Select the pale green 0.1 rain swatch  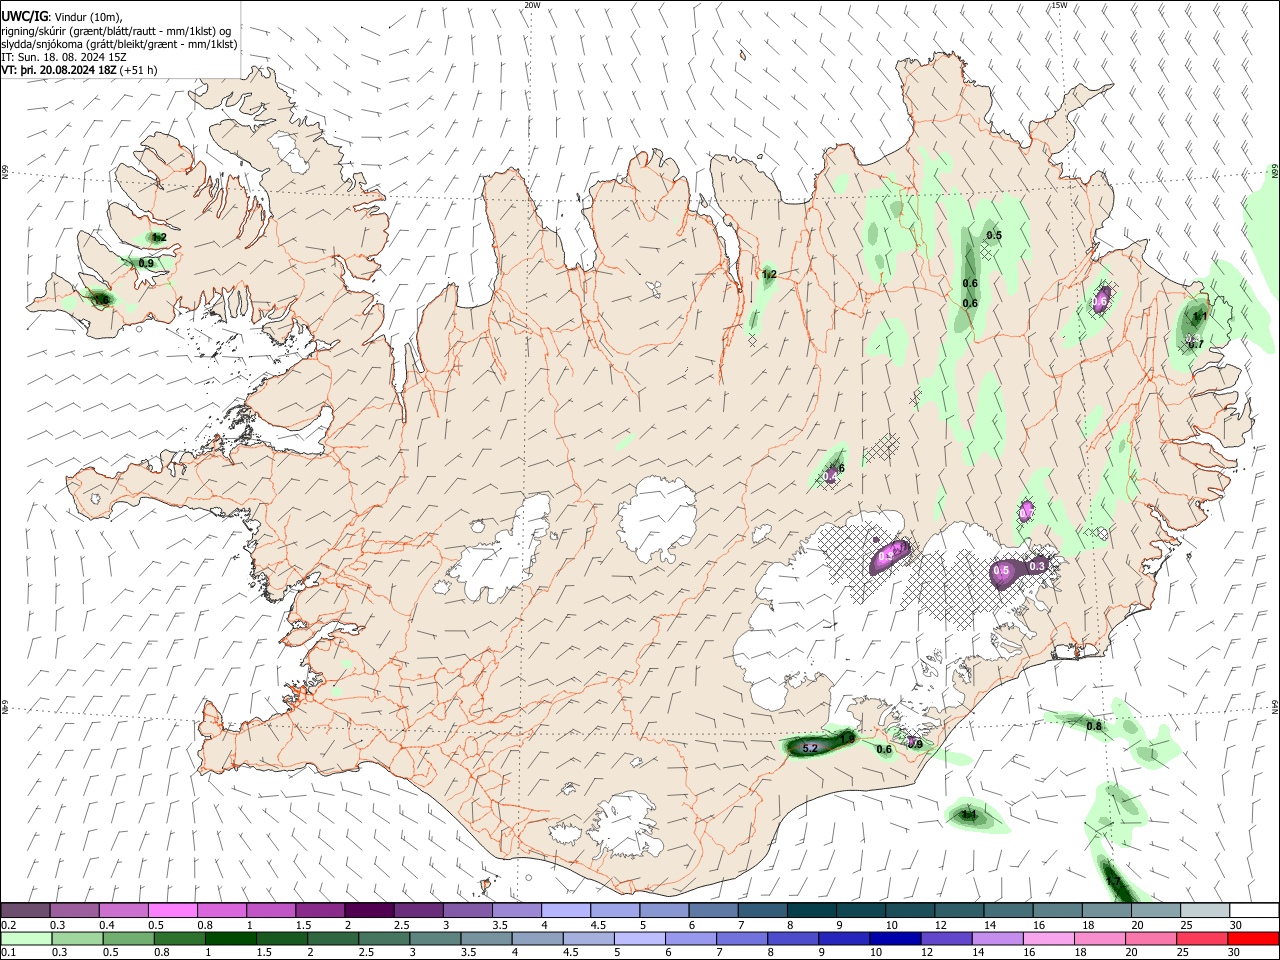[x=25, y=939]
